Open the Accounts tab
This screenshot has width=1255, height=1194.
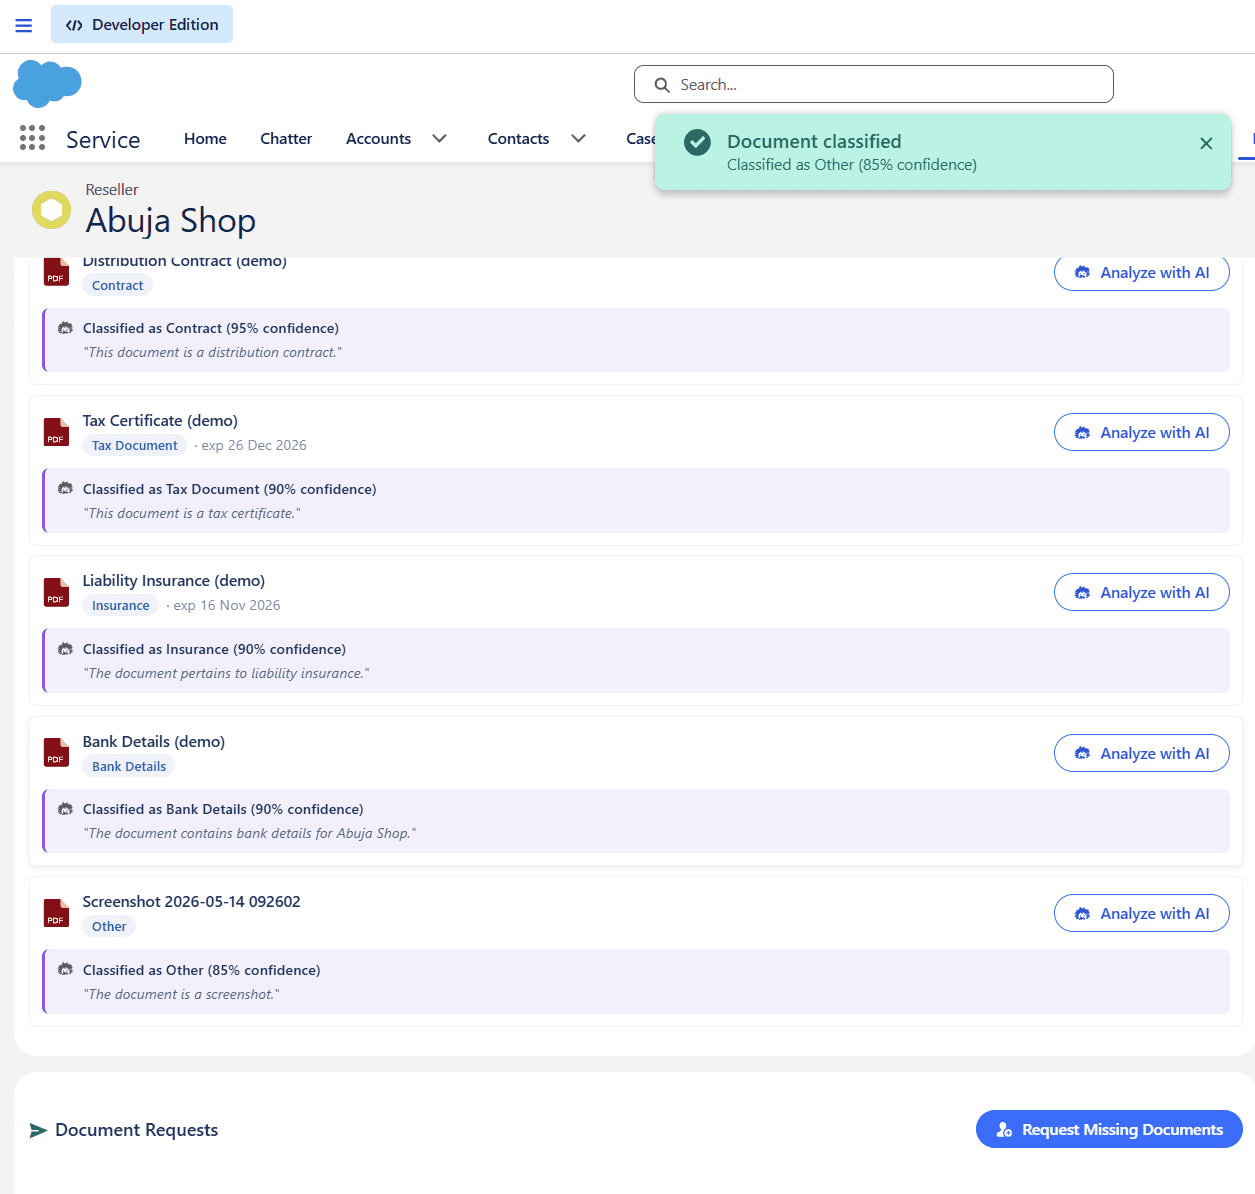pyautogui.click(x=378, y=139)
